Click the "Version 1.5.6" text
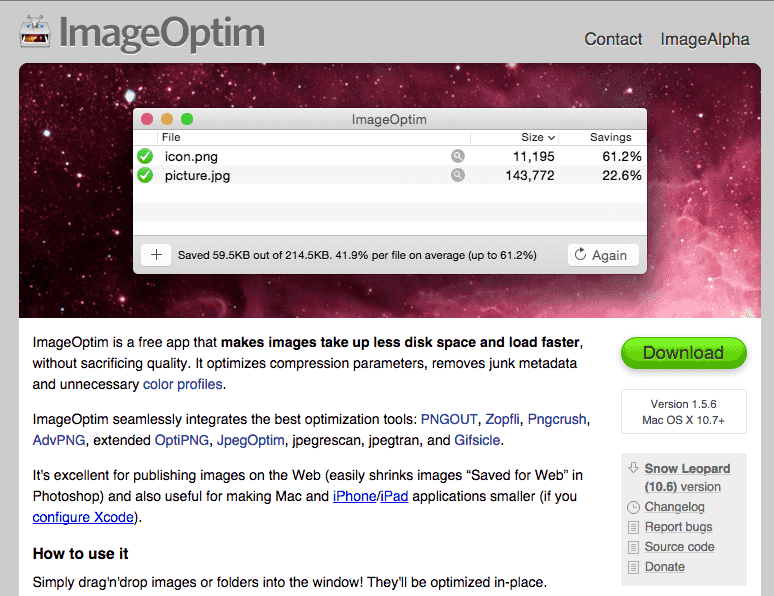Screen dimensions: 774x596 684,404
